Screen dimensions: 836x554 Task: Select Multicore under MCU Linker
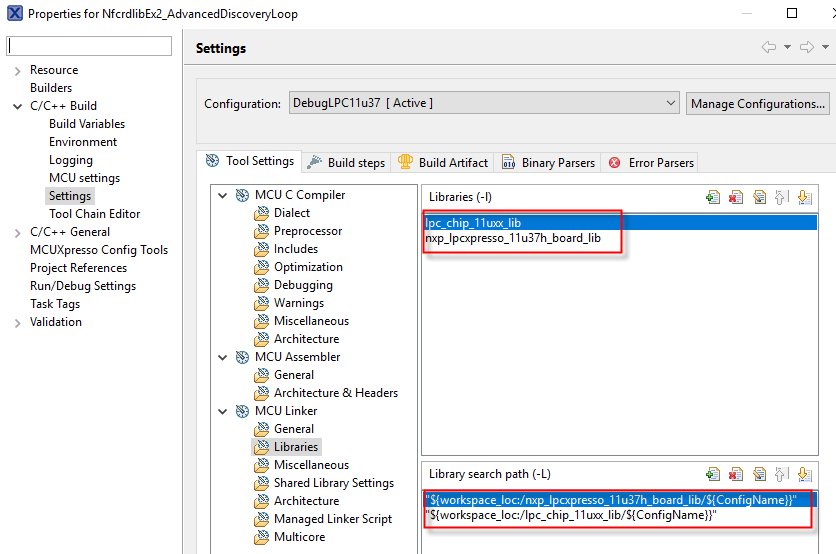click(x=299, y=537)
